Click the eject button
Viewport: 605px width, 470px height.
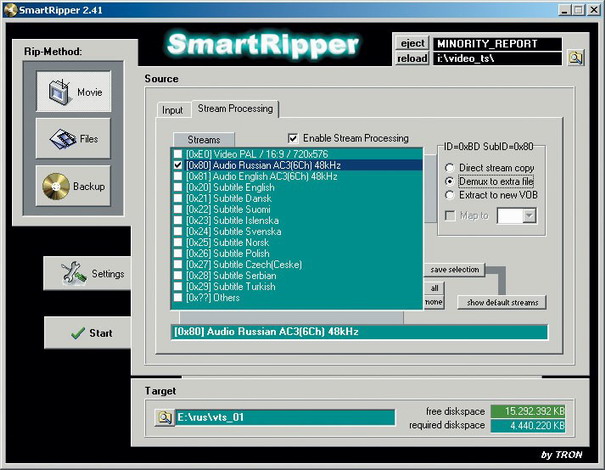(413, 44)
